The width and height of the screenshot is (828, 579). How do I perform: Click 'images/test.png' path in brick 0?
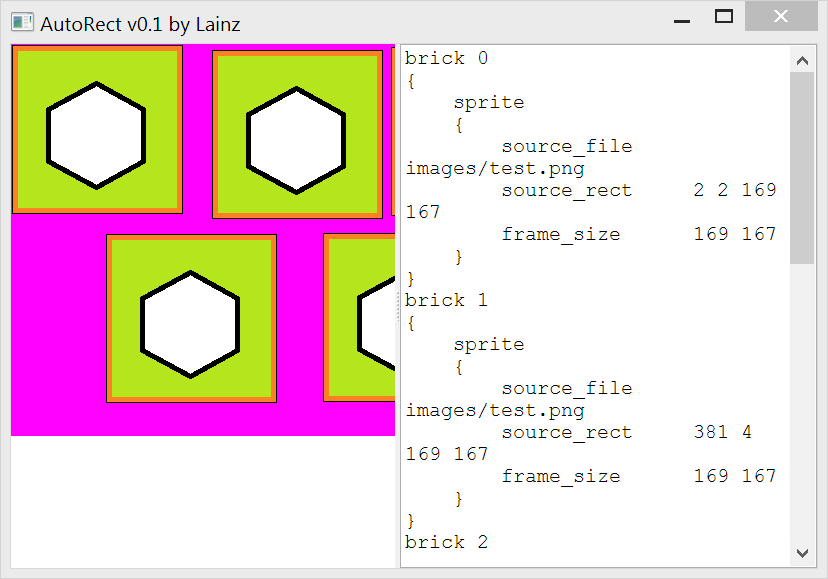[495, 169]
